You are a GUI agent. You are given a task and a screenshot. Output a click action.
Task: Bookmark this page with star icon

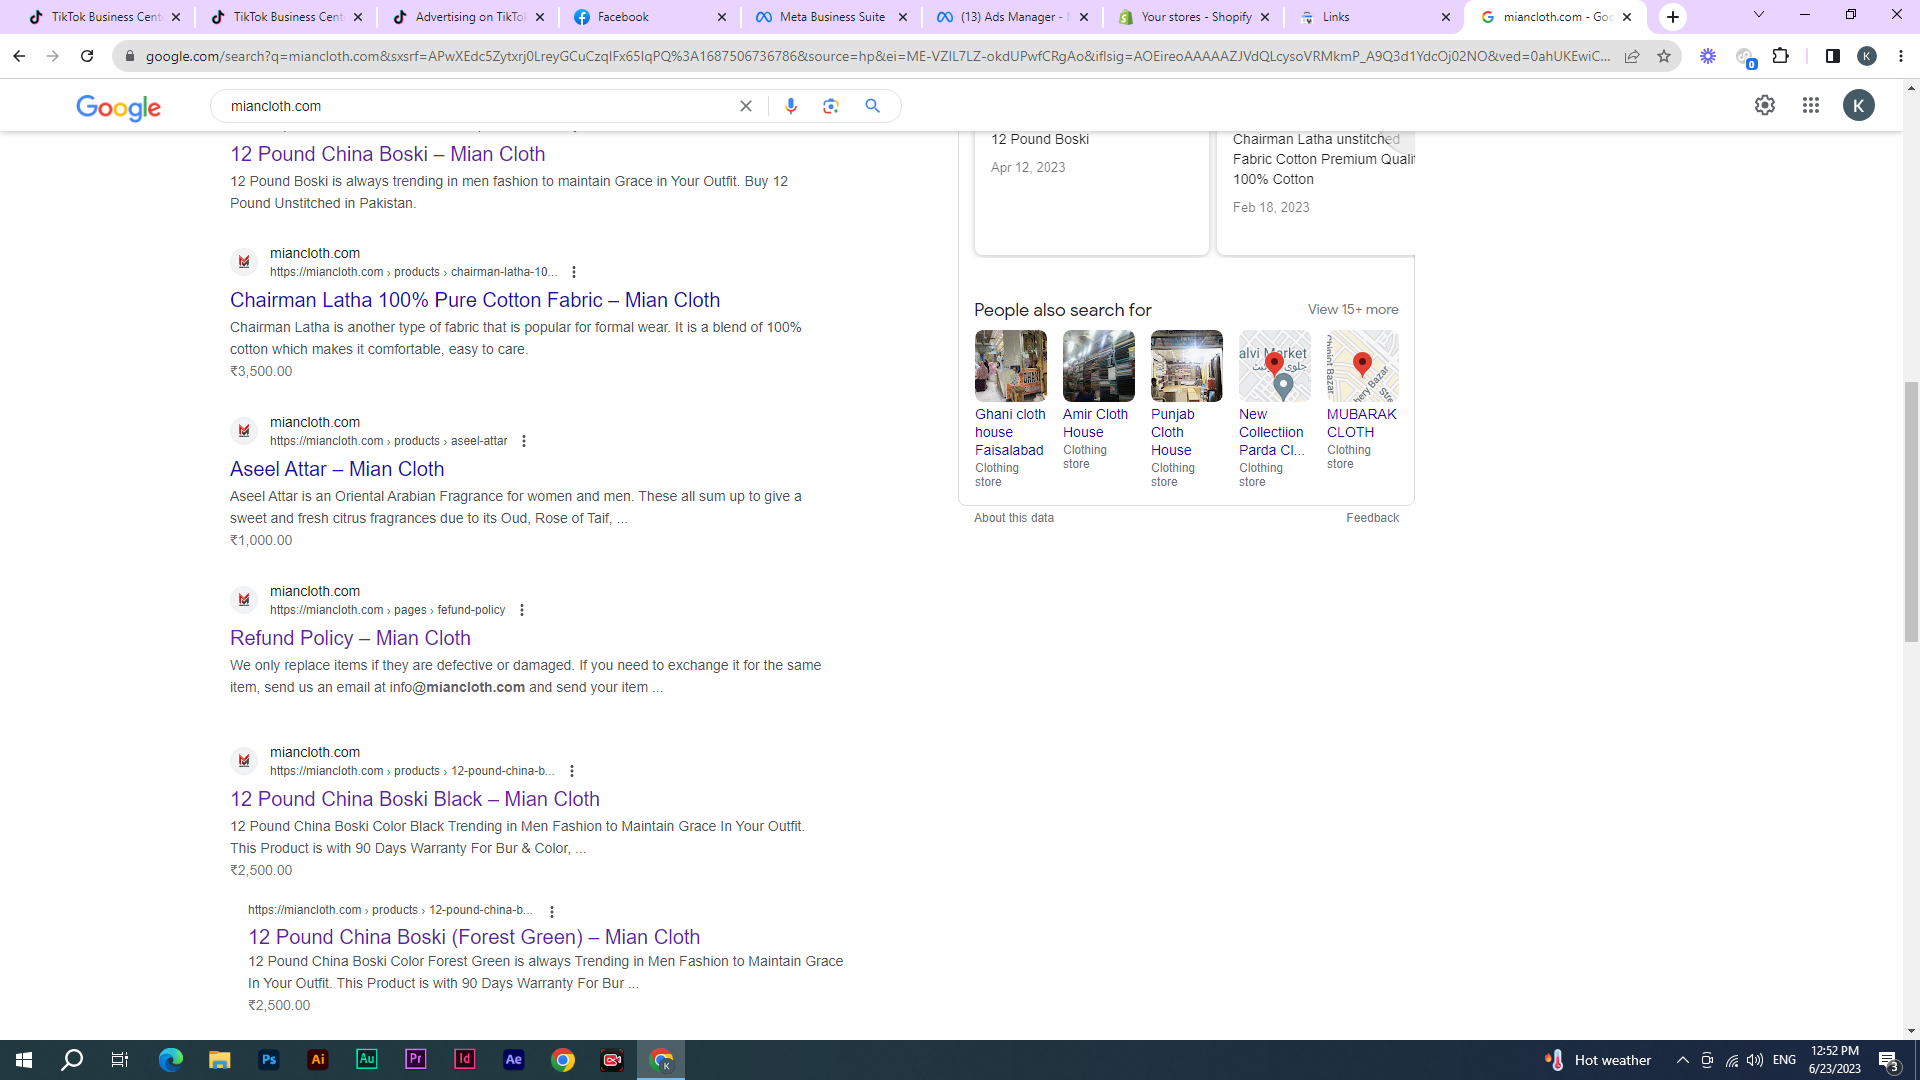coord(1663,56)
